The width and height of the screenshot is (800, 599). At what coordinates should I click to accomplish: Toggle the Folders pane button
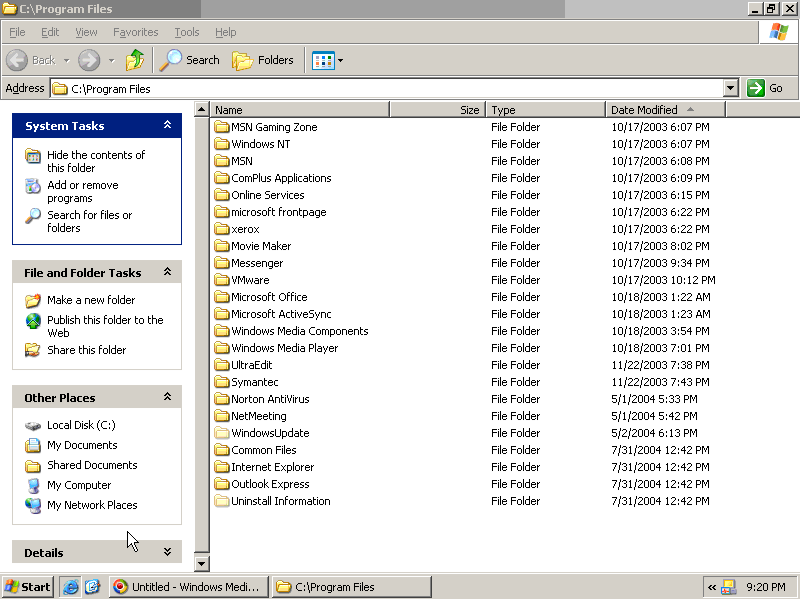point(263,60)
